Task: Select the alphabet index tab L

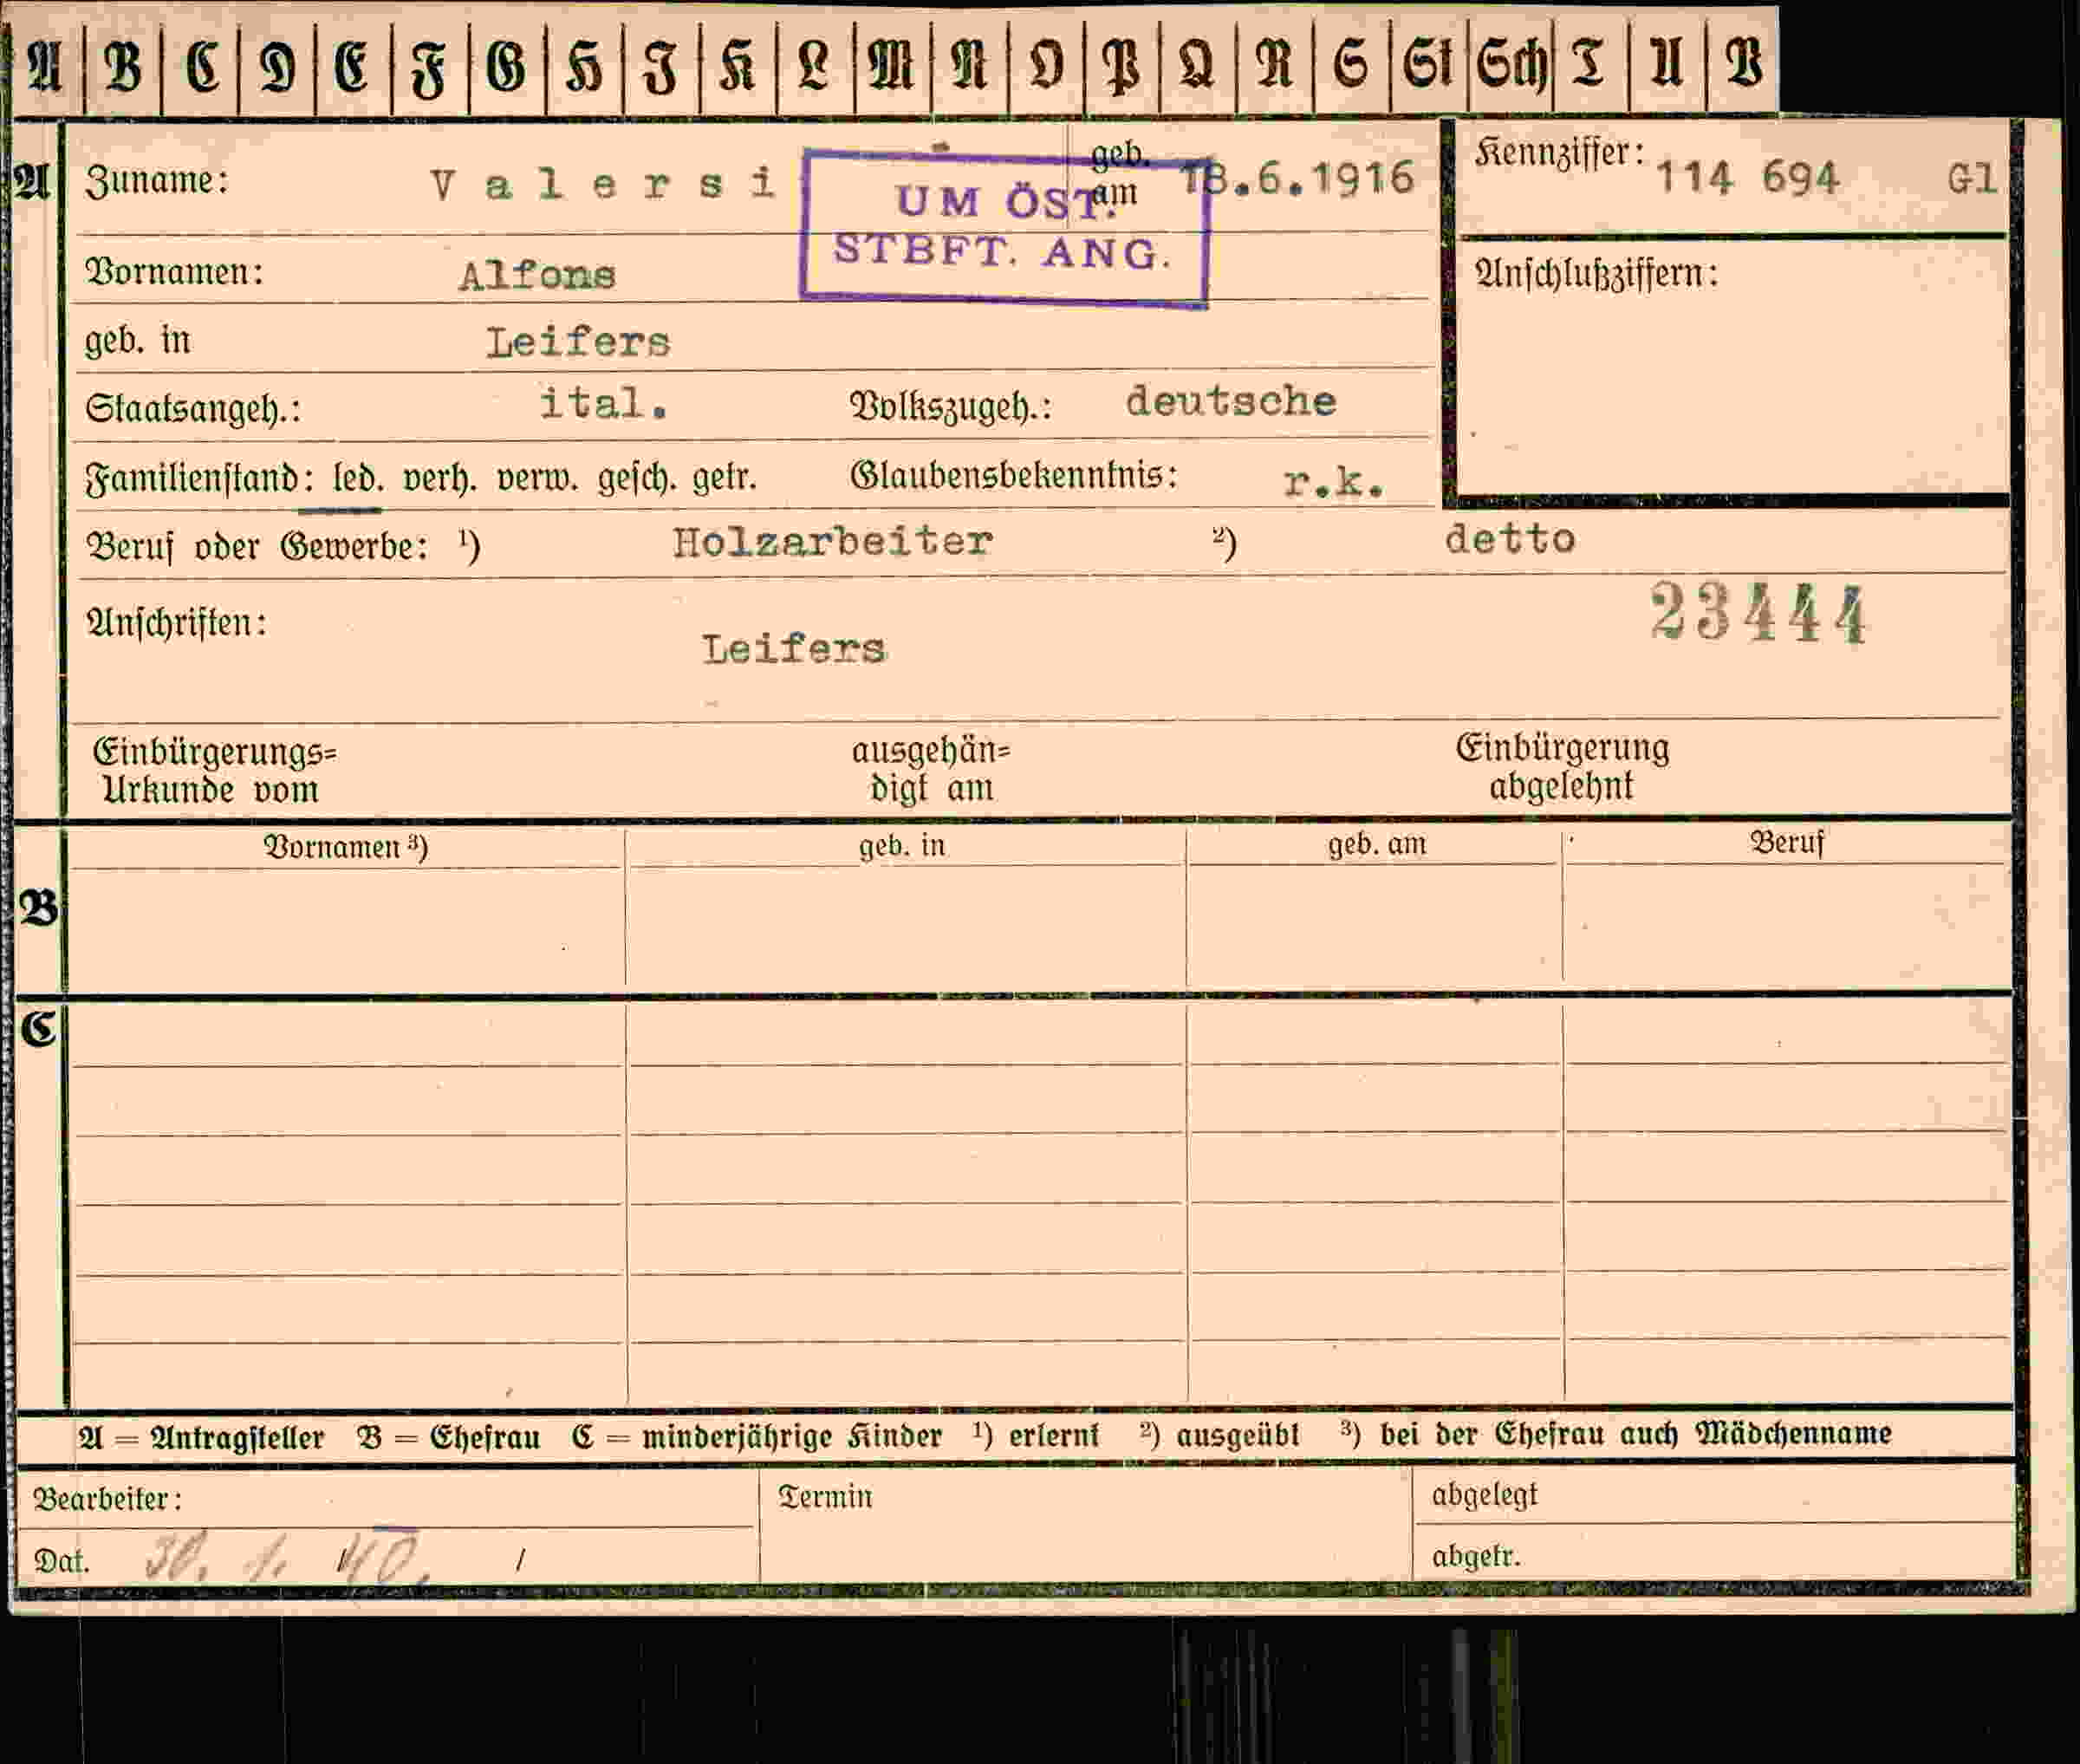Action: [815, 65]
